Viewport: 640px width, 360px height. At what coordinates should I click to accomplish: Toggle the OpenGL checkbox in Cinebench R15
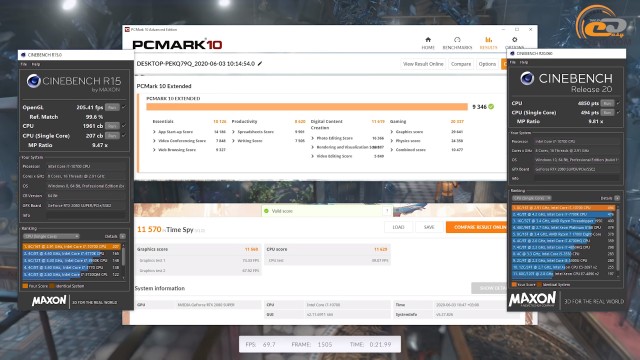(x=124, y=107)
